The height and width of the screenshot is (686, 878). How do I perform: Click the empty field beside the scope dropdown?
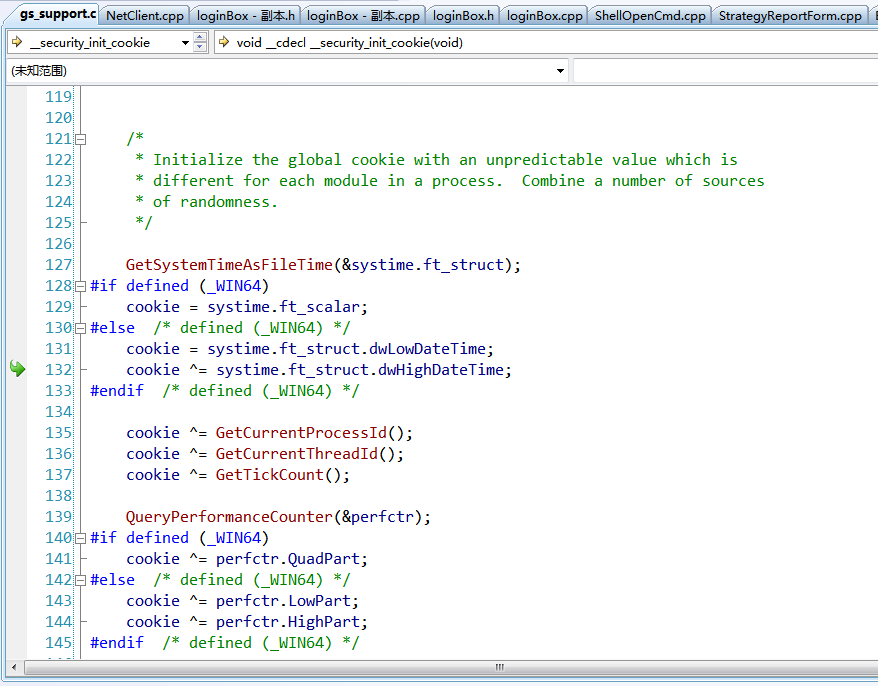(x=726, y=71)
